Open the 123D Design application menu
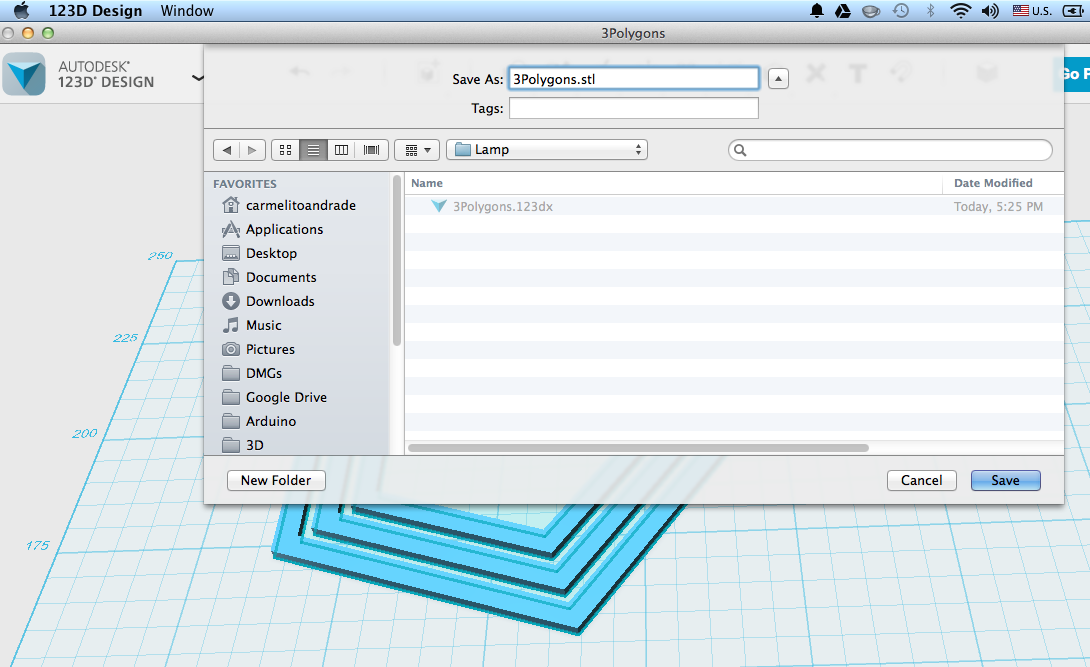Screen dimensions: 1090x667 tap(95, 10)
